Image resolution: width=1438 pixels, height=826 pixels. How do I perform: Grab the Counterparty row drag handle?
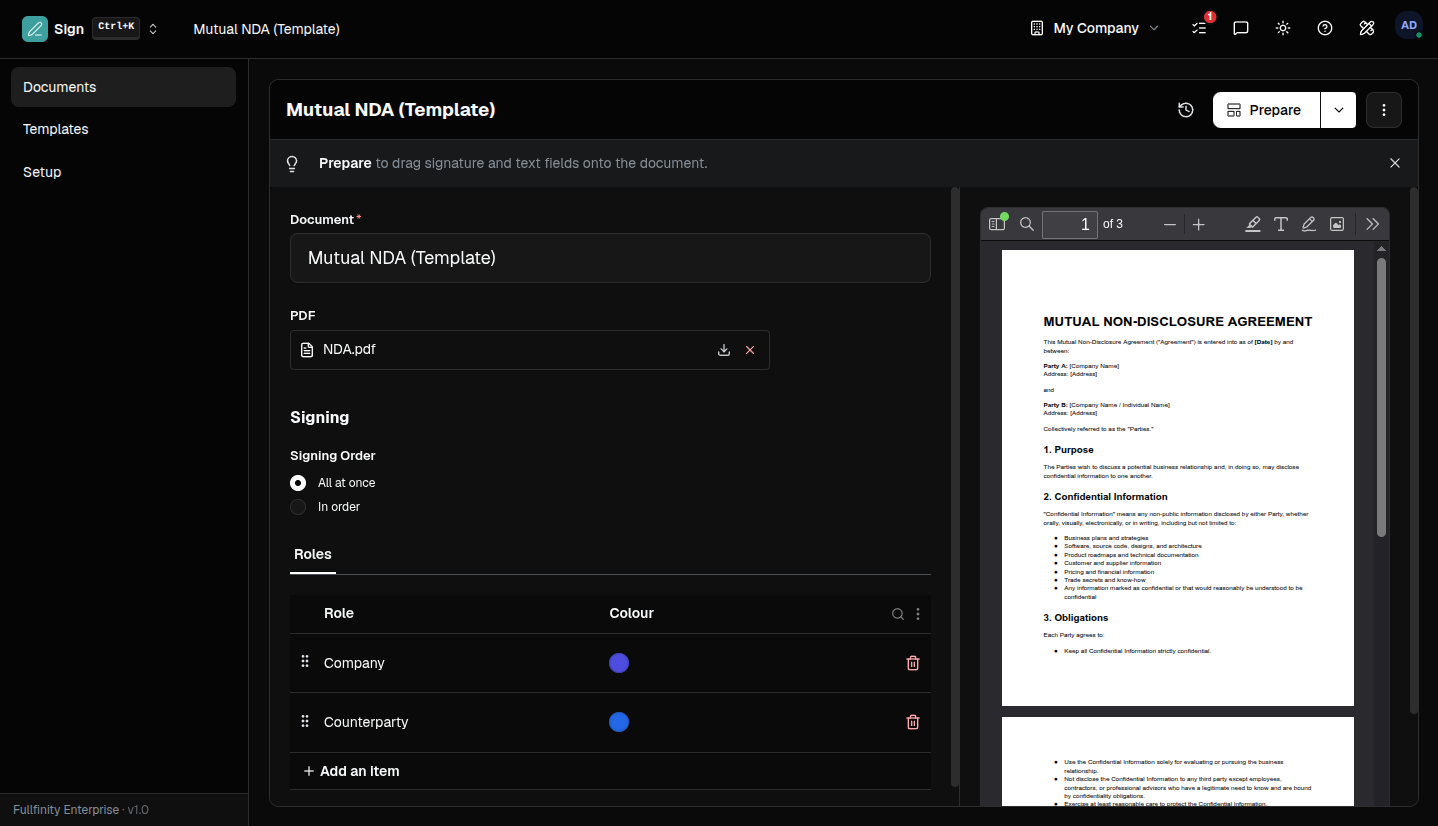(305, 721)
